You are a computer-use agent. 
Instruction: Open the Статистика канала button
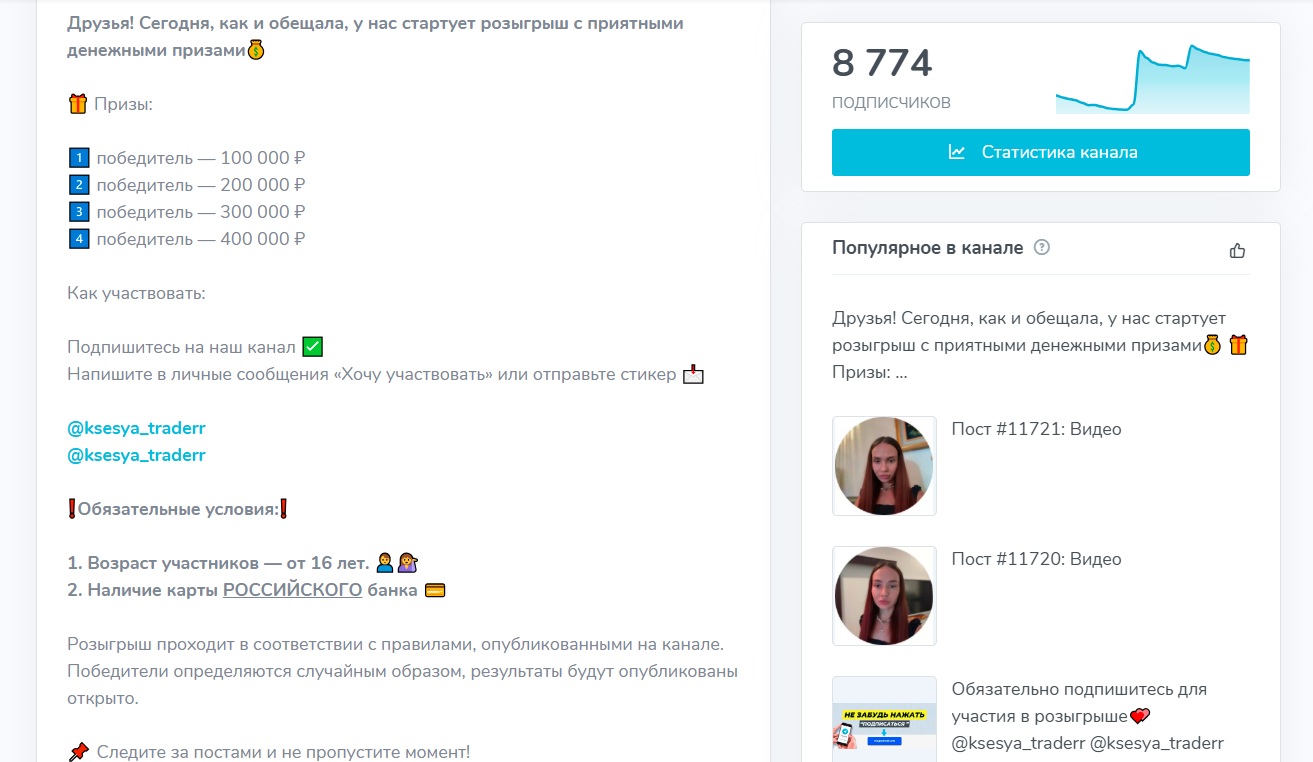point(1040,153)
